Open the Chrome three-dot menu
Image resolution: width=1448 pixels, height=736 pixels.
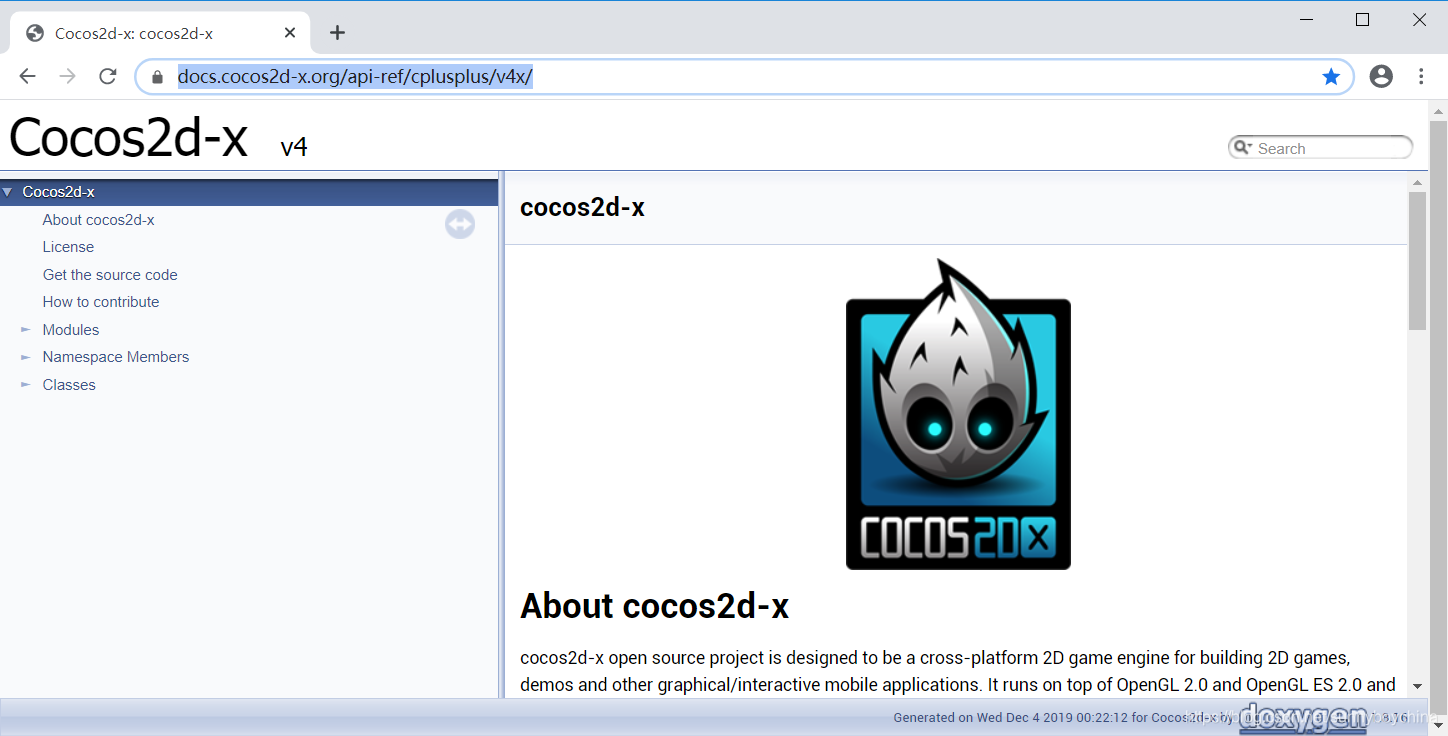(1421, 76)
